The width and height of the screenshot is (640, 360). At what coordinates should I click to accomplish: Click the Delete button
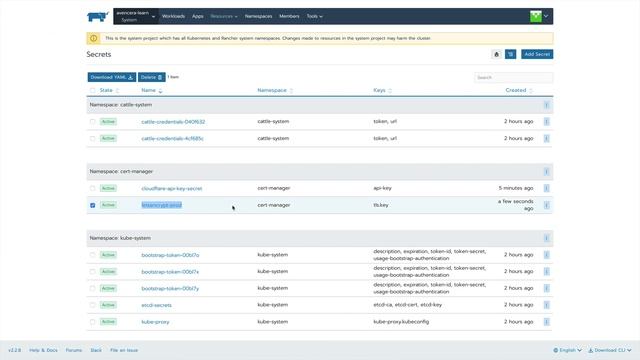pos(151,77)
